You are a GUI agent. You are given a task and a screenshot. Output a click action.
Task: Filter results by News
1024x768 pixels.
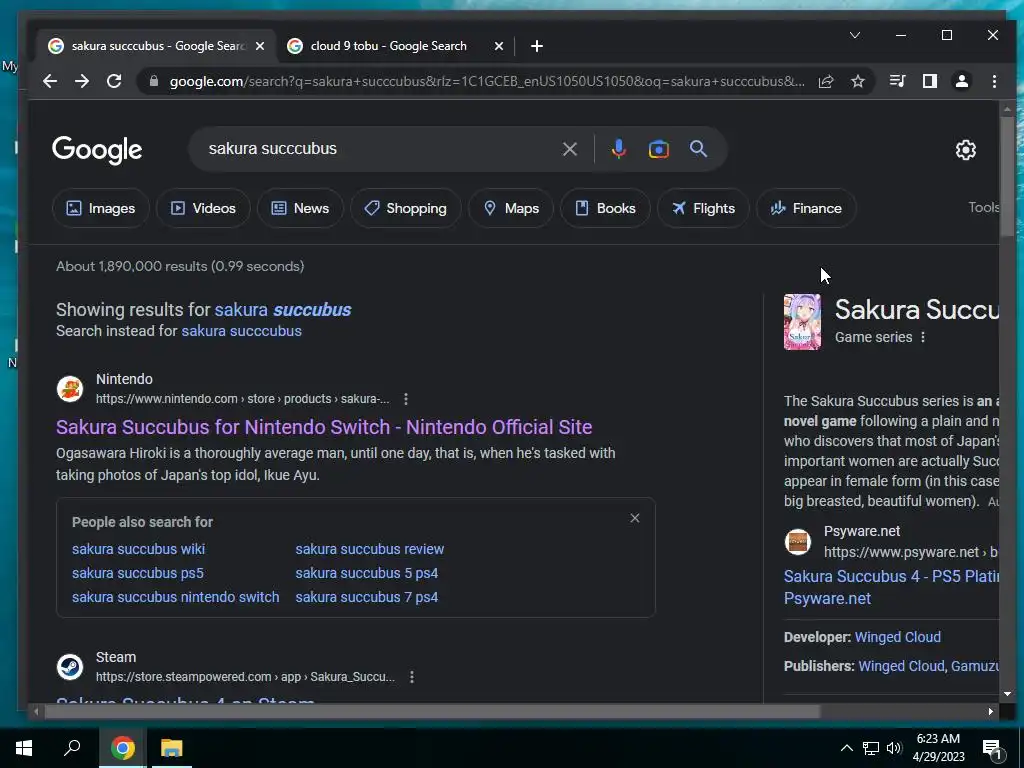(300, 208)
